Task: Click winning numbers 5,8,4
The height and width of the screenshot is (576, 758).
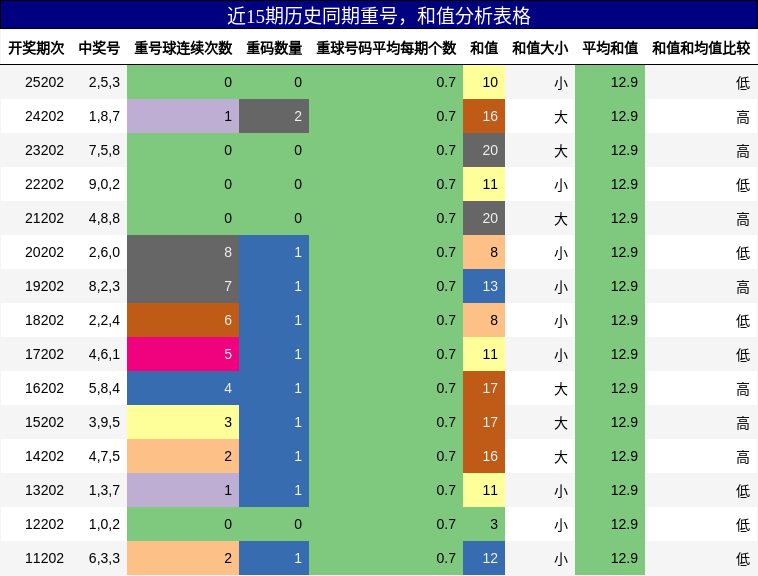Action: [x=104, y=389]
